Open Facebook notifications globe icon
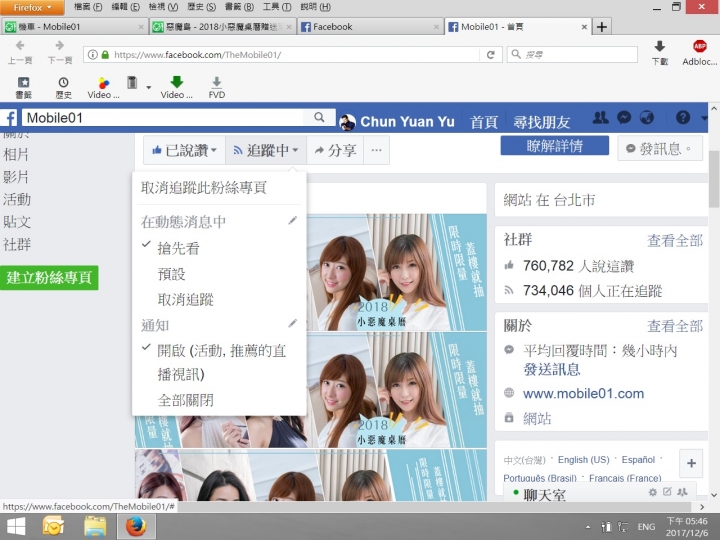Image resolution: width=720 pixels, height=540 pixels. click(x=647, y=118)
